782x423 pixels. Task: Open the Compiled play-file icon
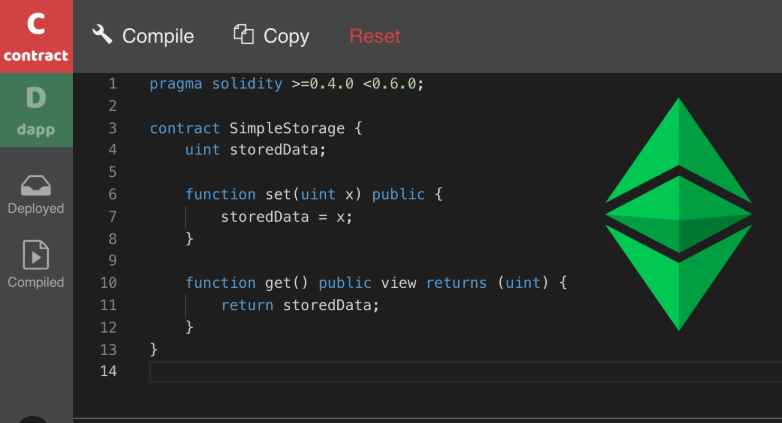36,255
